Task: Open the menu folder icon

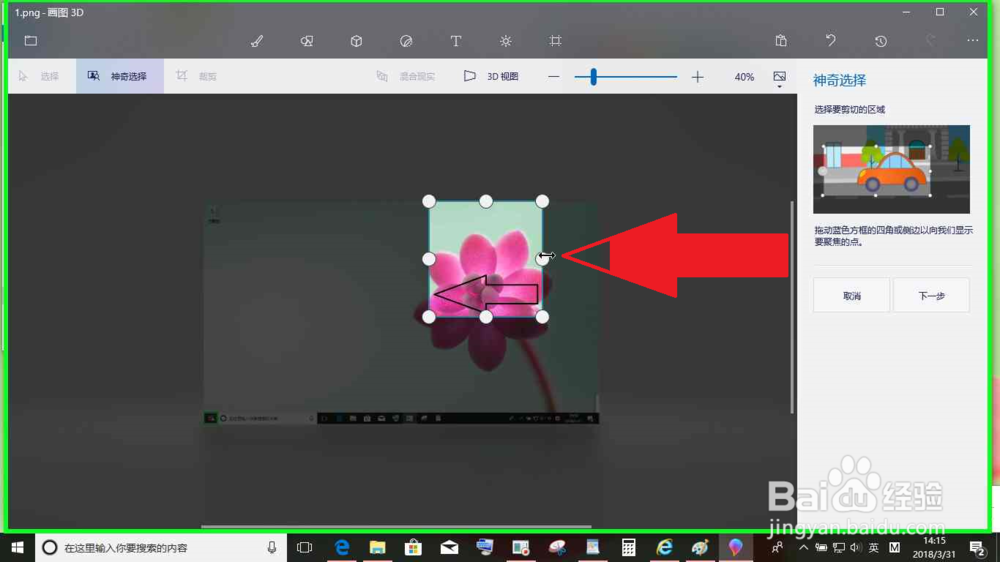Action: click(x=31, y=41)
